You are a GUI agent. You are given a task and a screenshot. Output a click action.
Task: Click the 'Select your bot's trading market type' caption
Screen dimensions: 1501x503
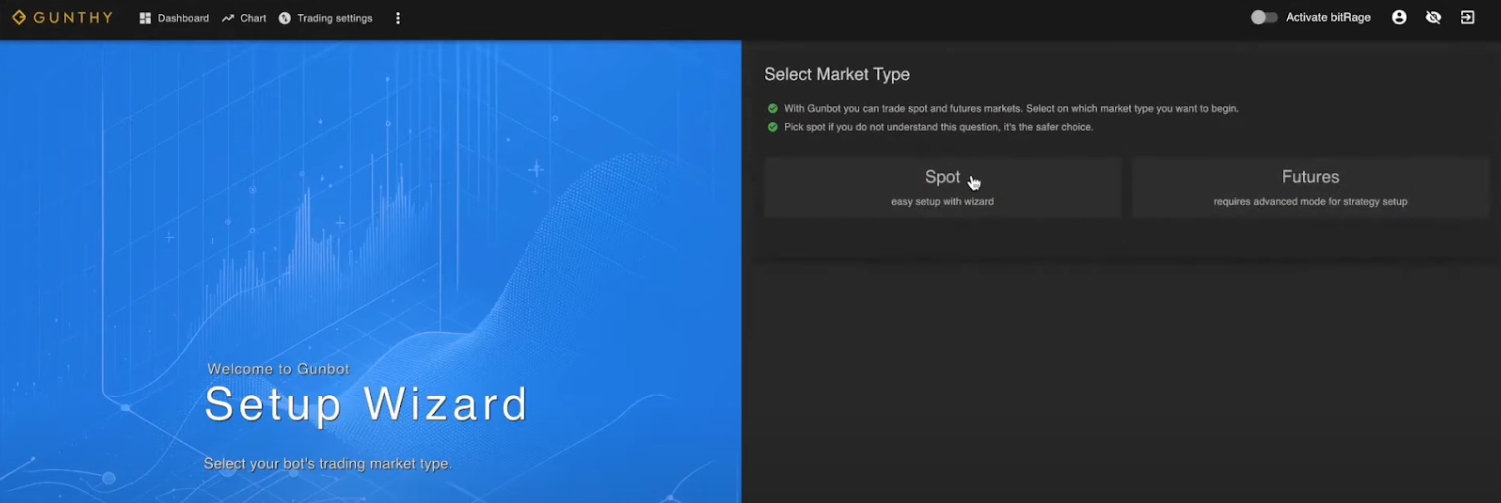(x=328, y=464)
